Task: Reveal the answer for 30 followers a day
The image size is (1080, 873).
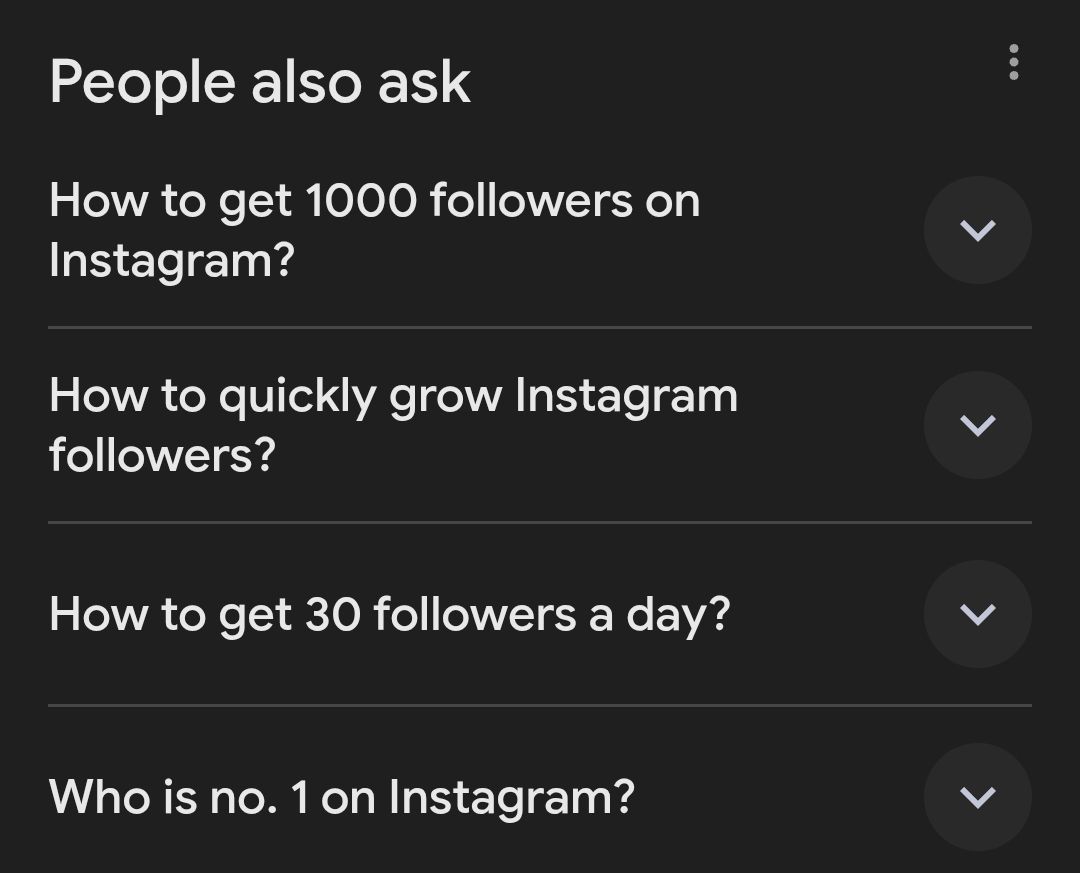Action: tap(977, 613)
